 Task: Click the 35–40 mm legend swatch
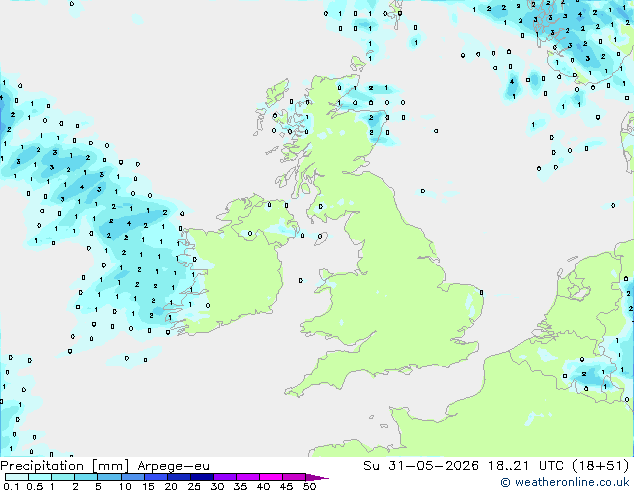(248, 477)
